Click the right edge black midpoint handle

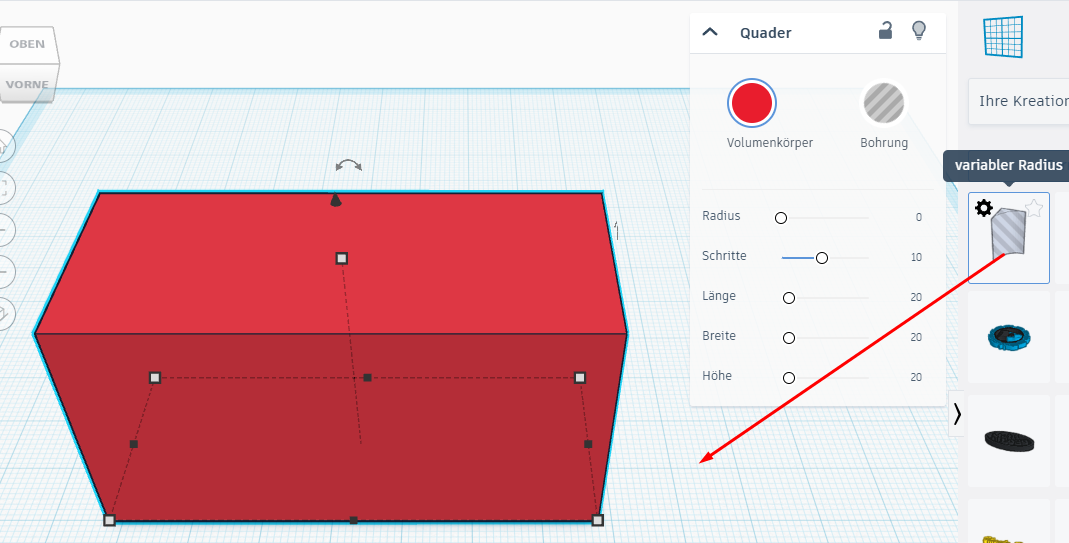pyautogui.click(x=588, y=444)
